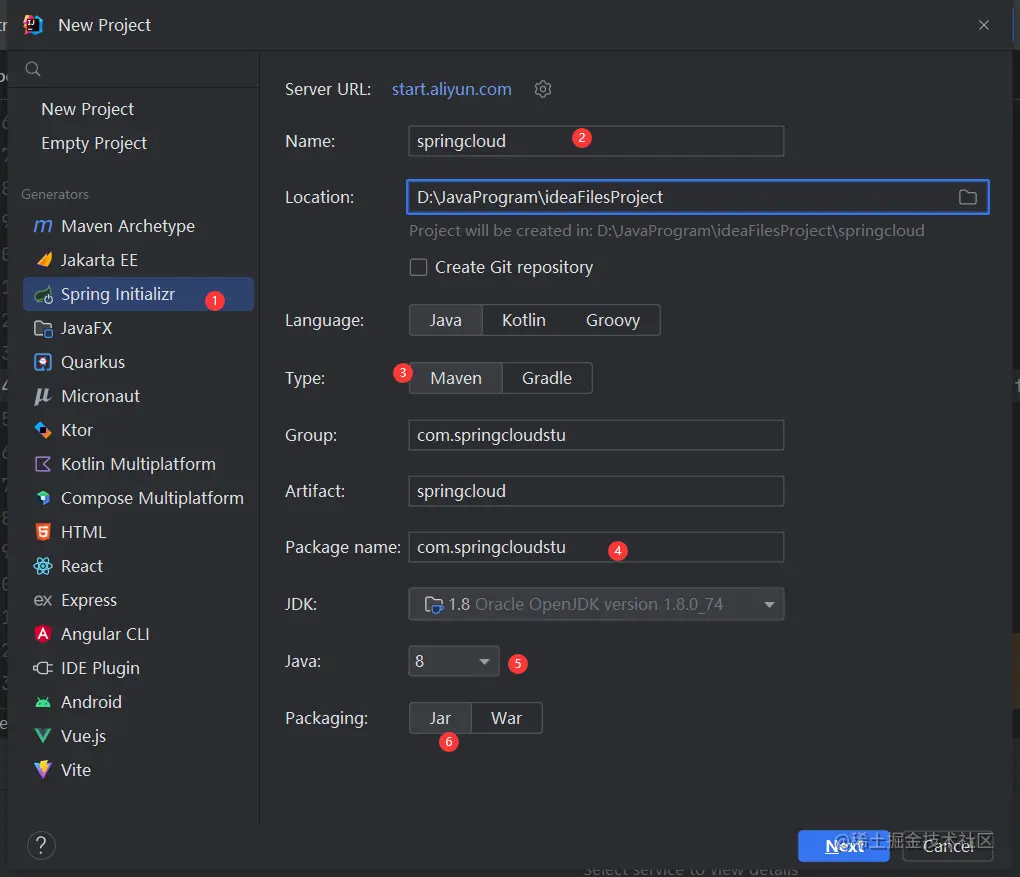Select Groovy language option
1020x877 pixels.
tap(613, 320)
